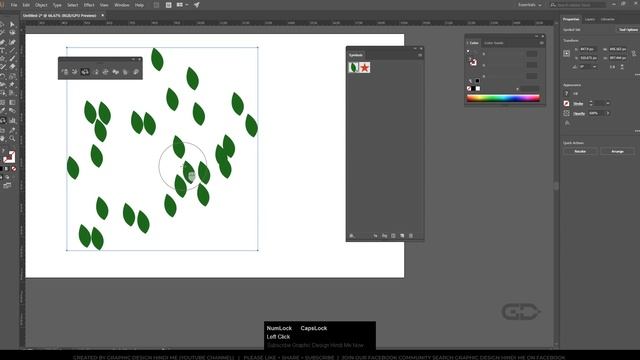Open the Effect menu

pos(89,5)
